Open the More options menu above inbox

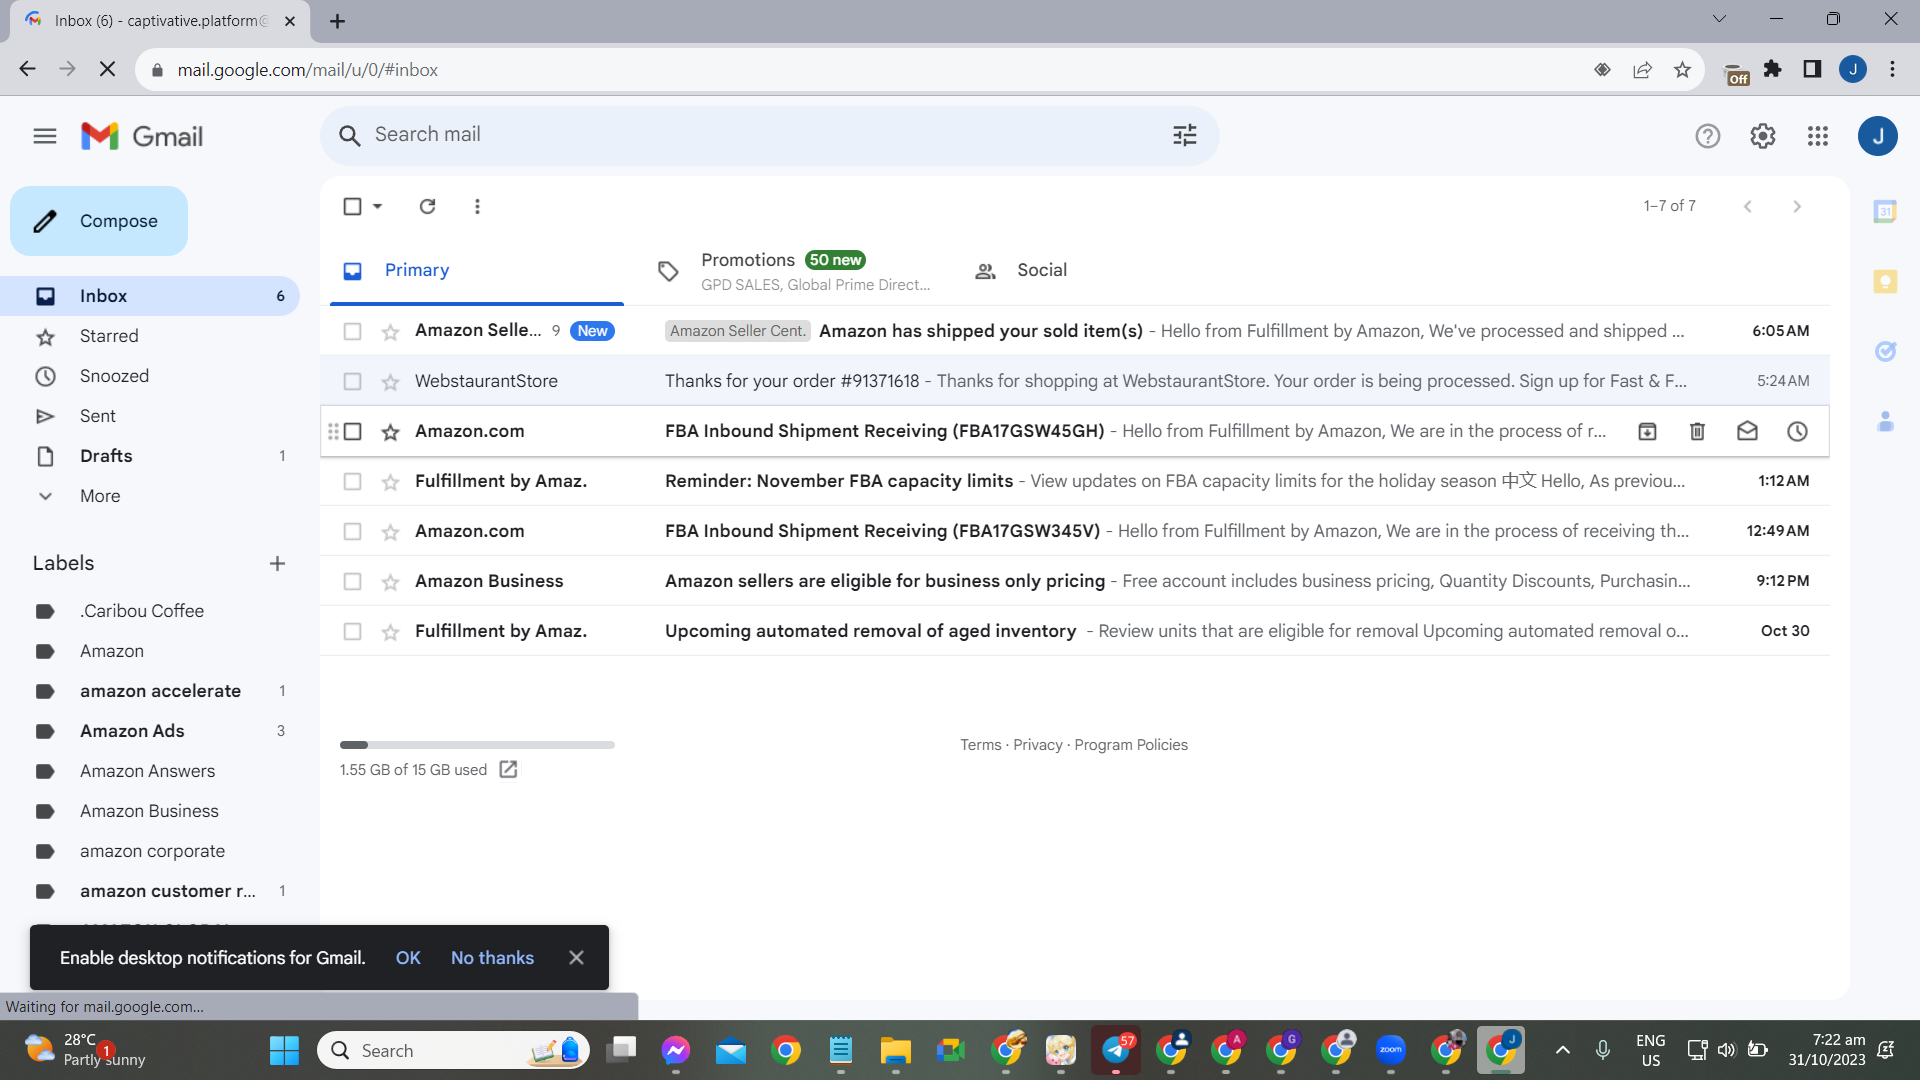477,206
